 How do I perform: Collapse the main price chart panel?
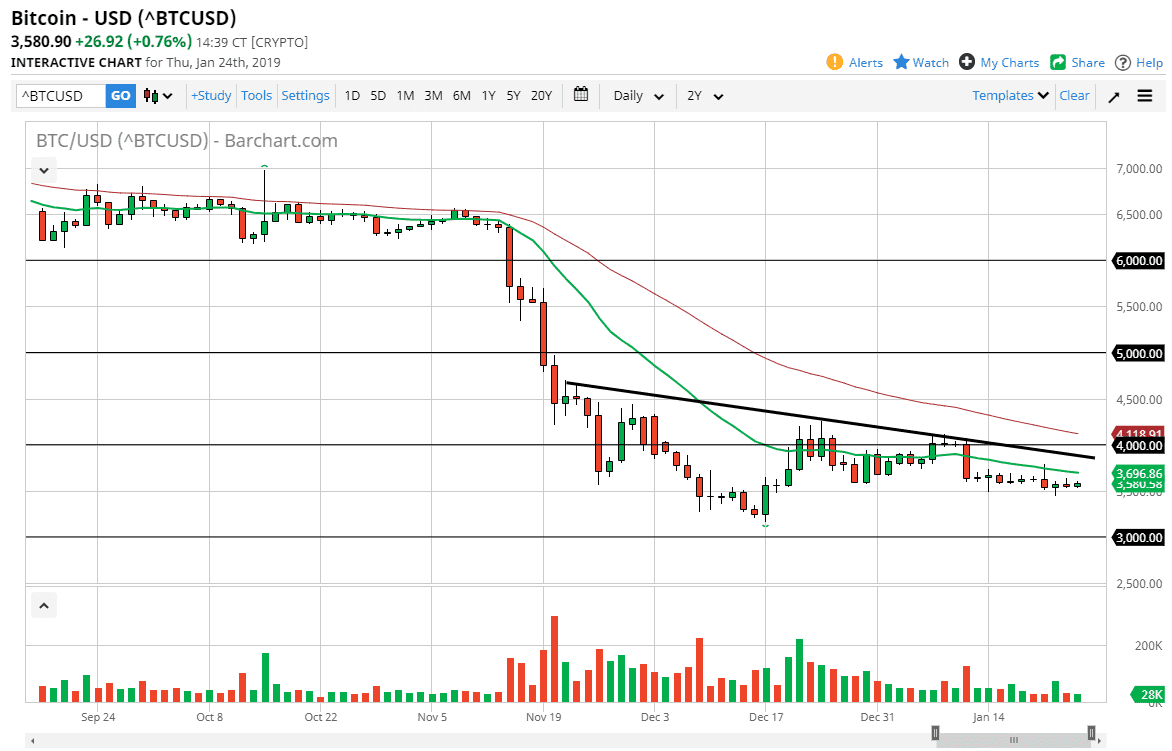pos(43,170)
